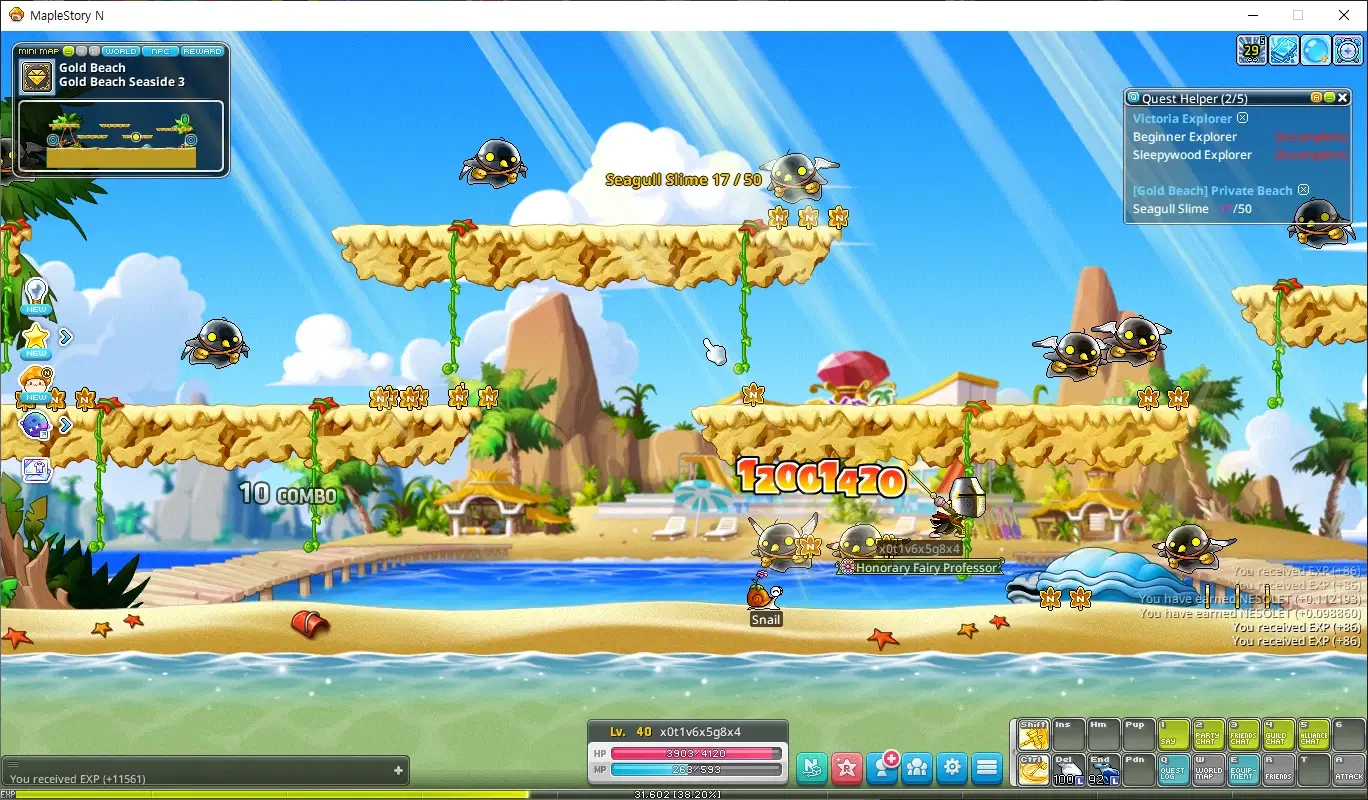The image size is (1368, 800).
Task: Click the mushroom NEW sidebar icon
Action: (36, 383)
